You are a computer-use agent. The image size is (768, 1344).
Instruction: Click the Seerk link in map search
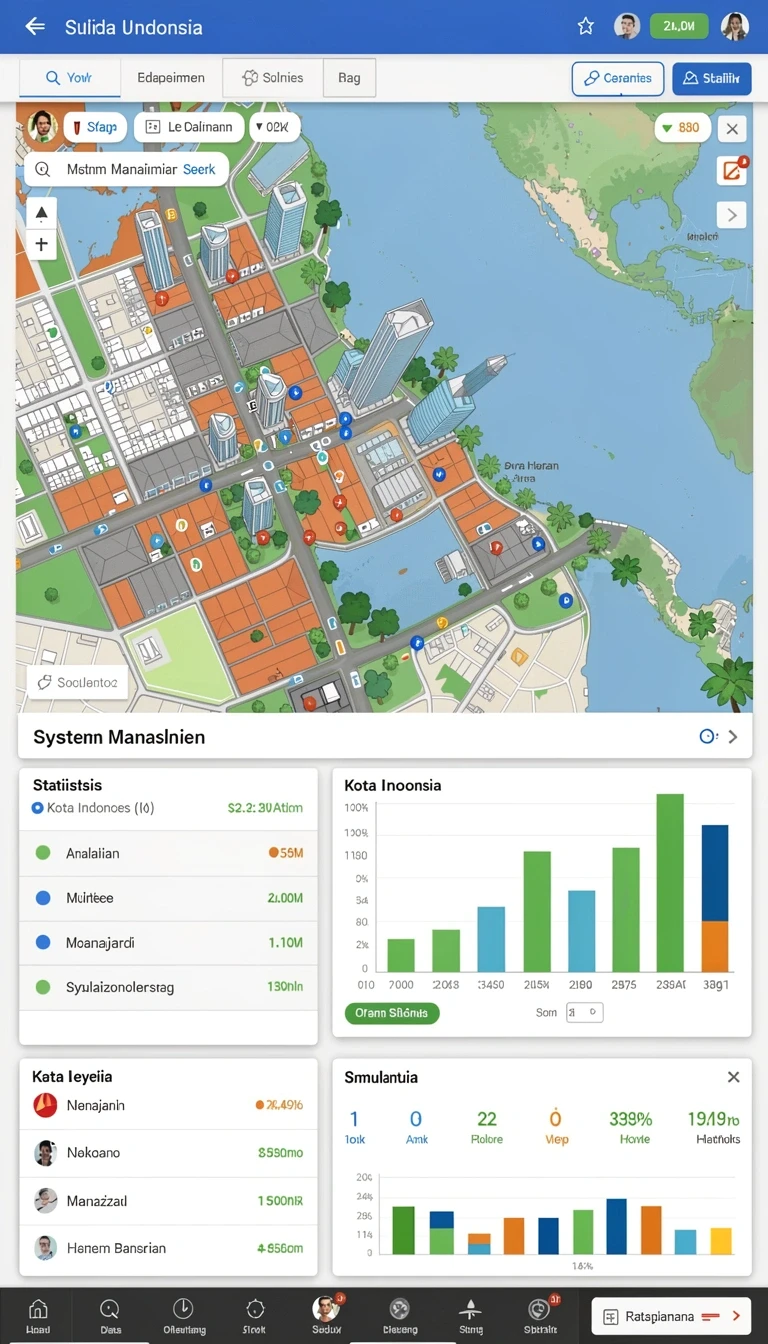[199, 170]
